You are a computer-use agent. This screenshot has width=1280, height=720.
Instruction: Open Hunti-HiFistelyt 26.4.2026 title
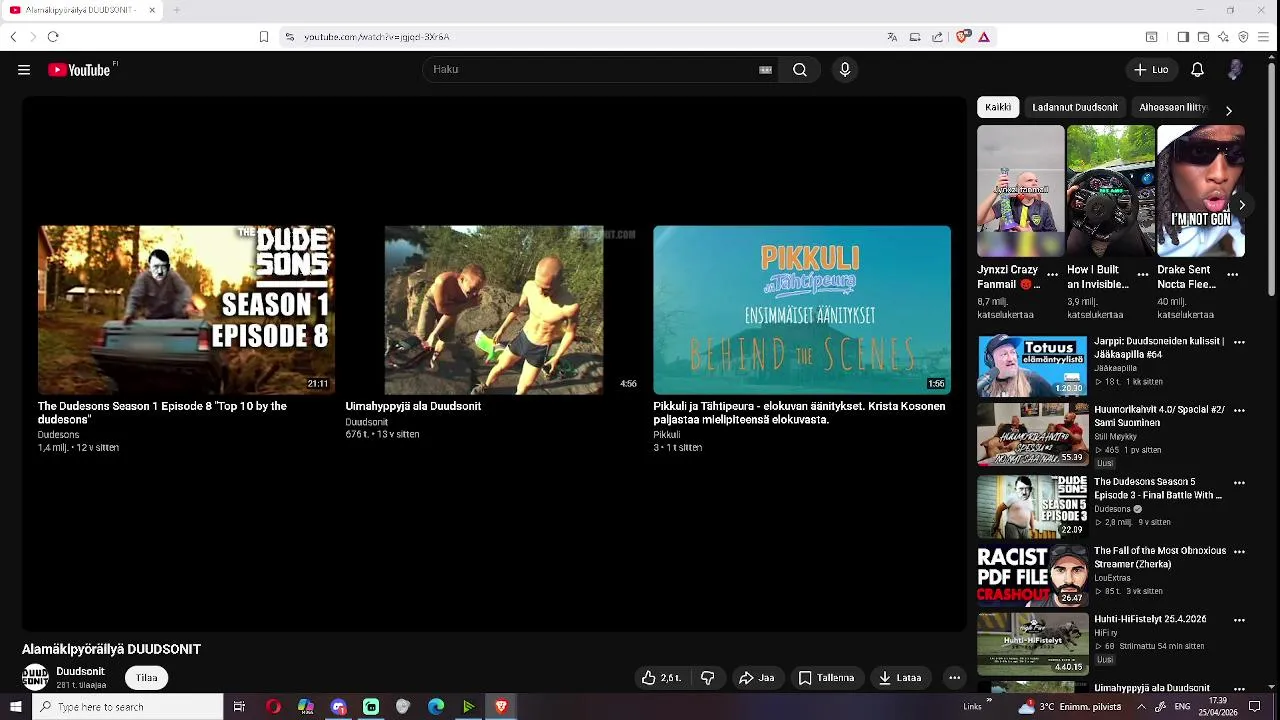click(1150, 619)
